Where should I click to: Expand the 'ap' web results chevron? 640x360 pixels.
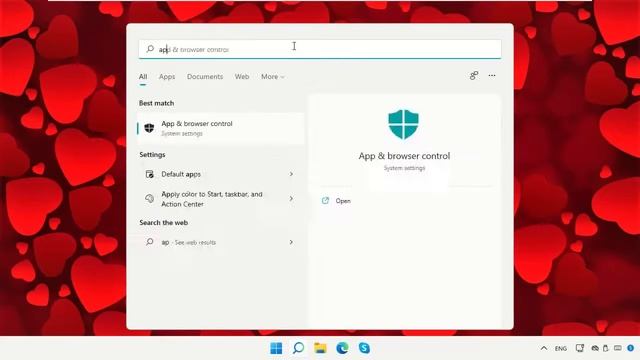[x=291, y=242]
